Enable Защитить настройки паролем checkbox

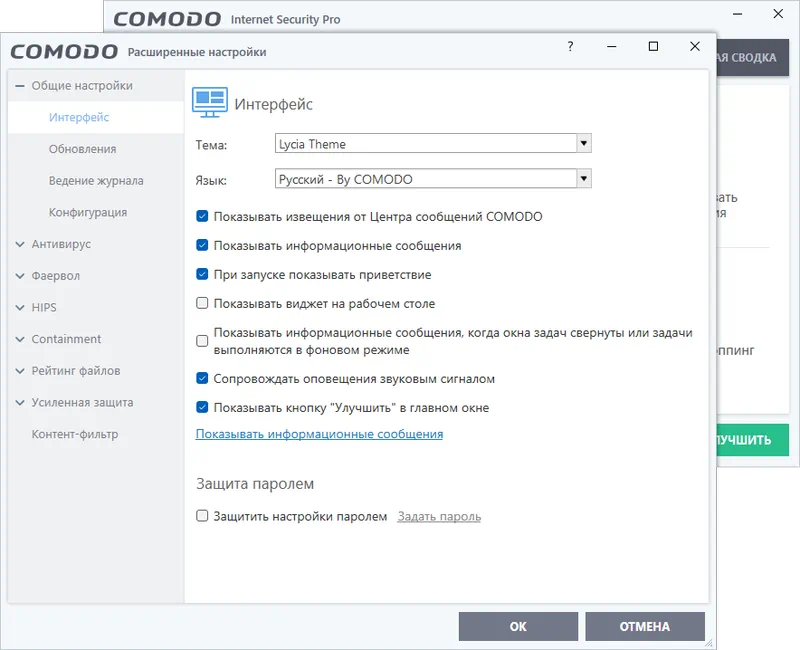tap(202, 516)
